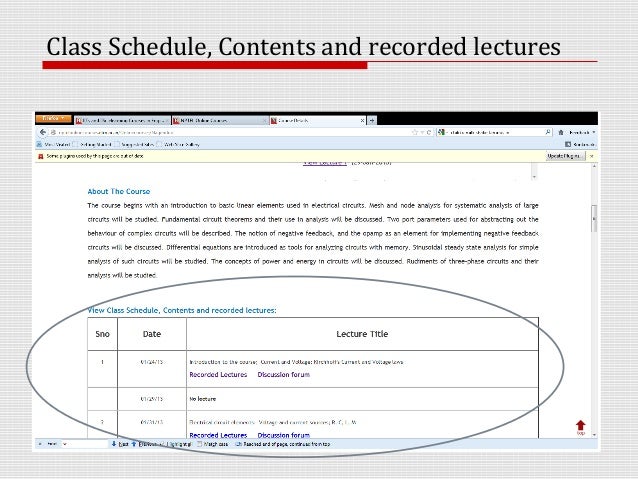Switch to the first browser tab
The height and width of the screenshot is (479, 638).
coord(122,120)
